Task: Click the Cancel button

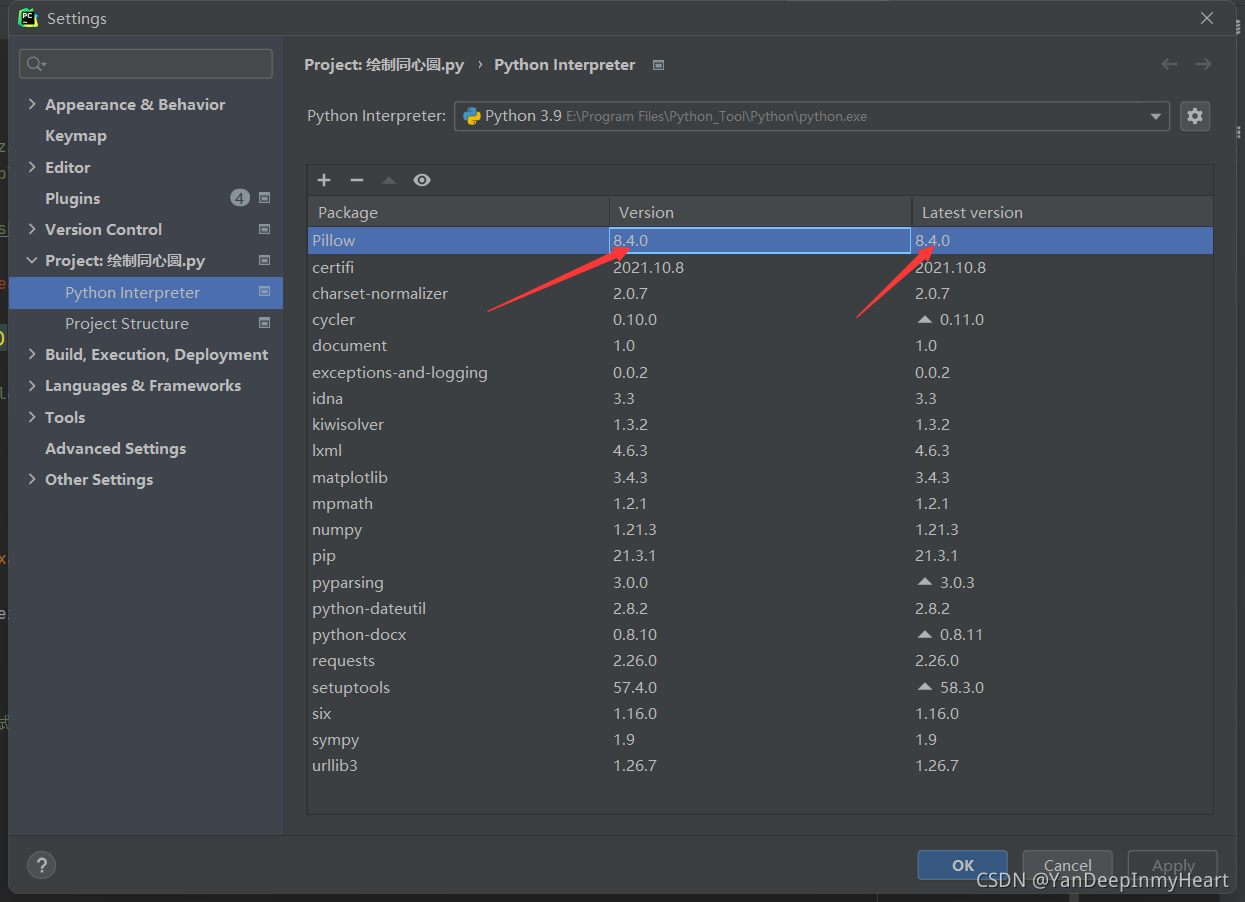Action: 1068,865
